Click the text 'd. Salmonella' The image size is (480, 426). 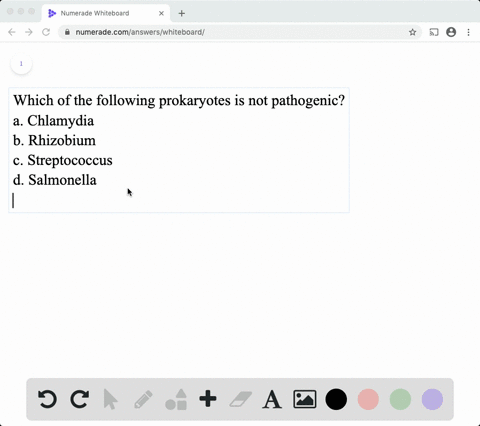point(55,180)
